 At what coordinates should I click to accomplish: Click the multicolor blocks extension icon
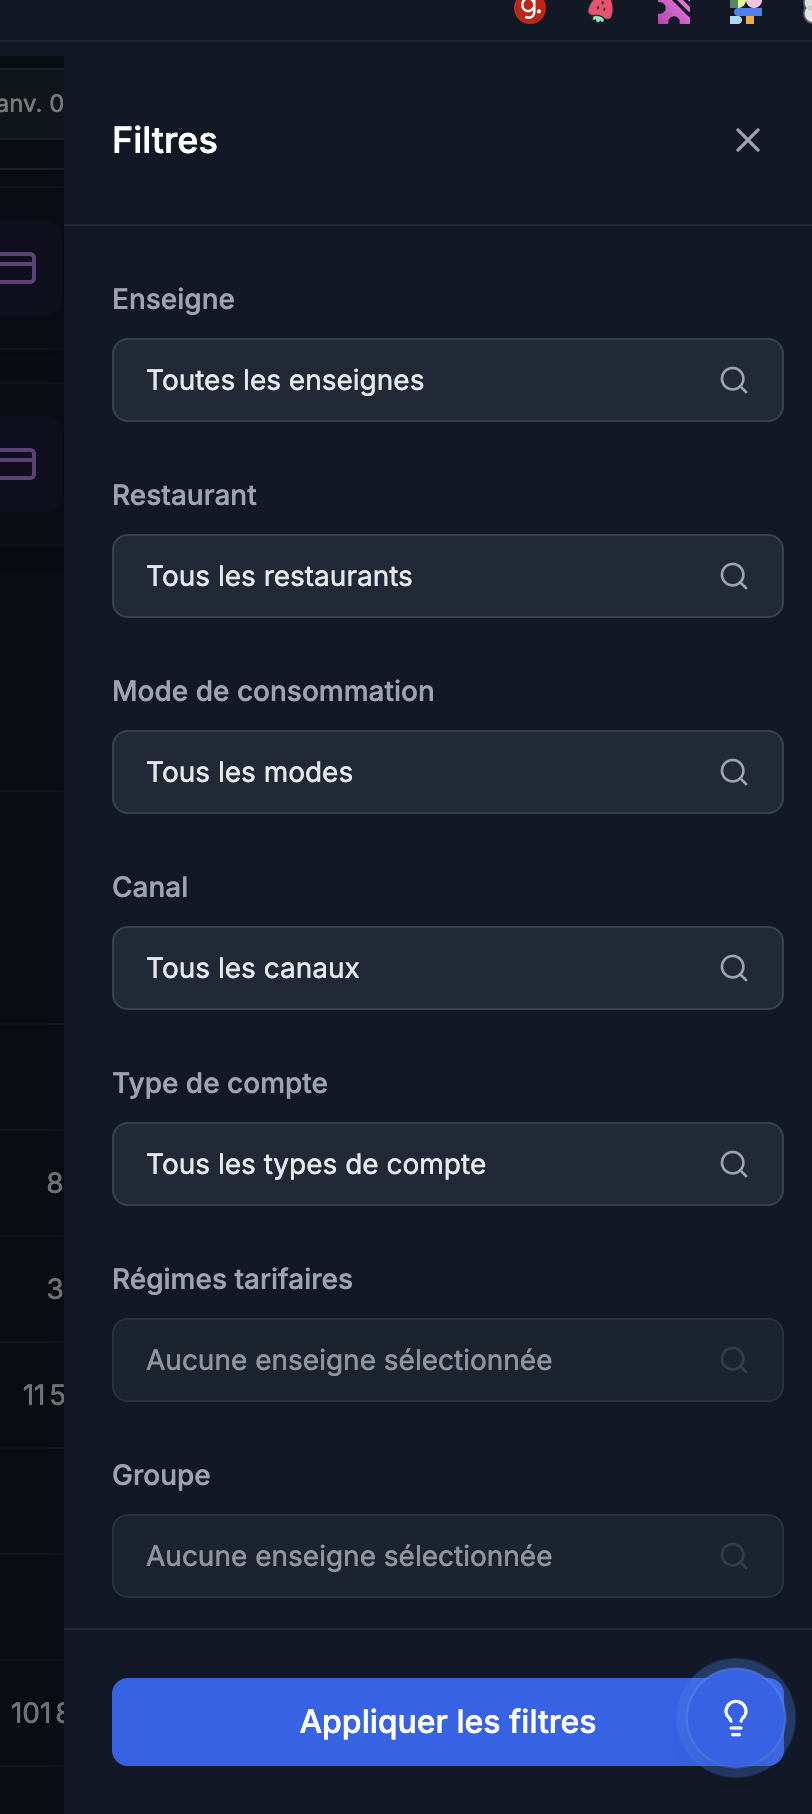(x=745, y=11)
